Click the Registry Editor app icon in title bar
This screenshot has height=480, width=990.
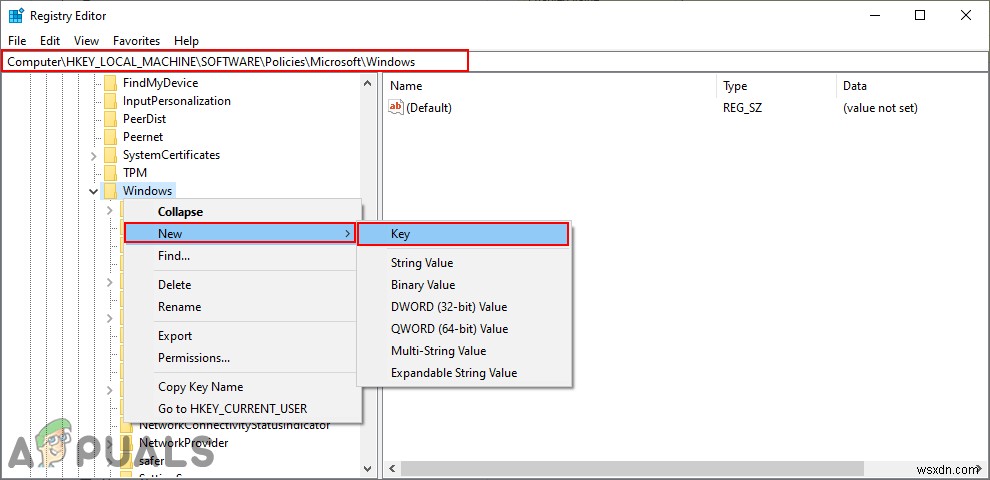tap(16, 16)
